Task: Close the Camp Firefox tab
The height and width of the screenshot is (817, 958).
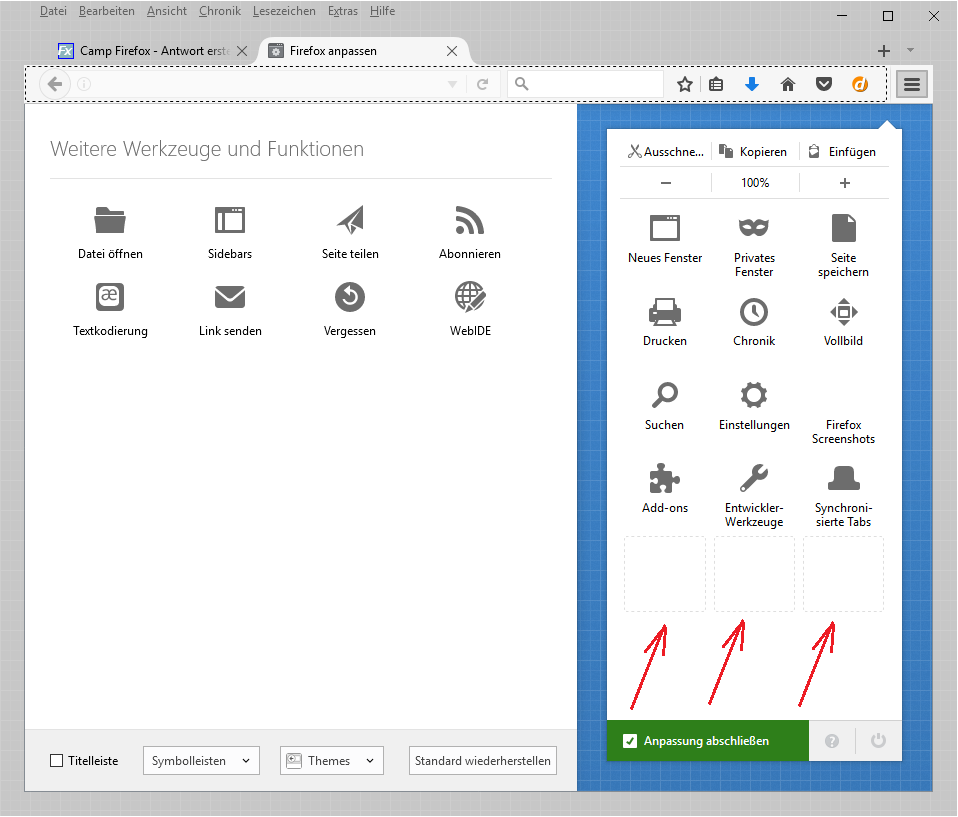Action: tap(242, 51)
